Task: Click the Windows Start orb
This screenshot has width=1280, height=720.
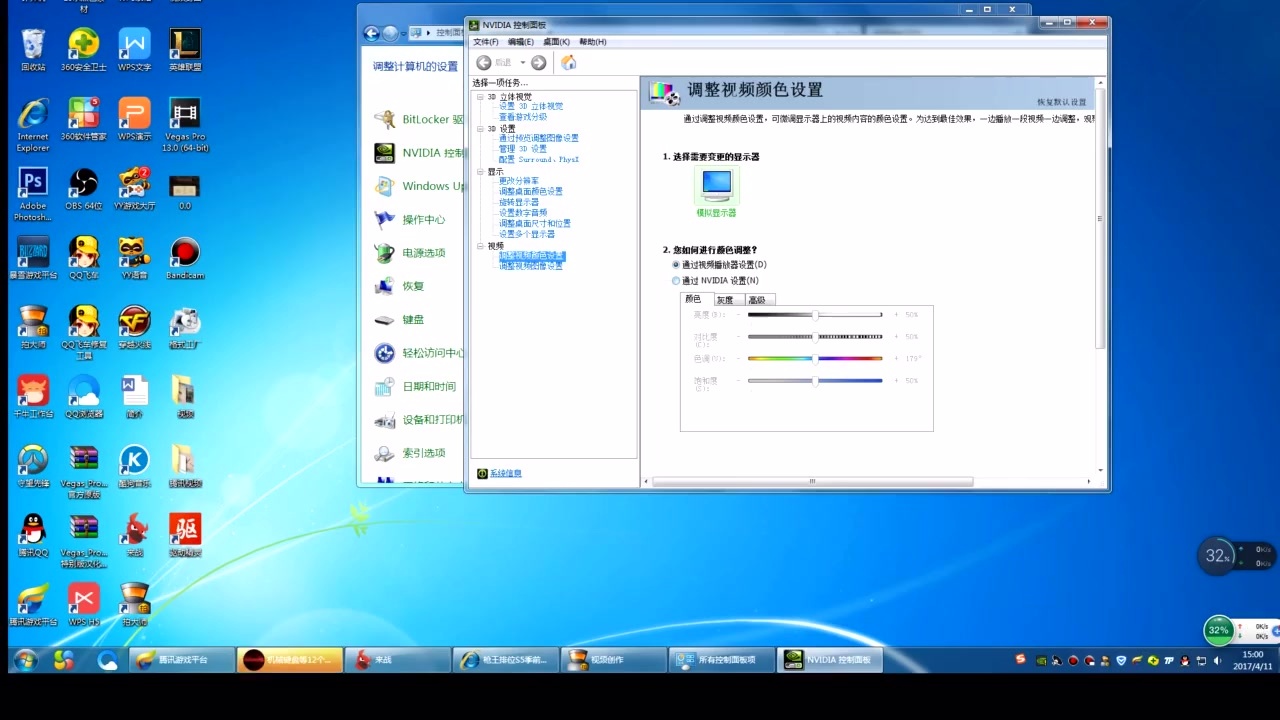Action: (25, 660)
